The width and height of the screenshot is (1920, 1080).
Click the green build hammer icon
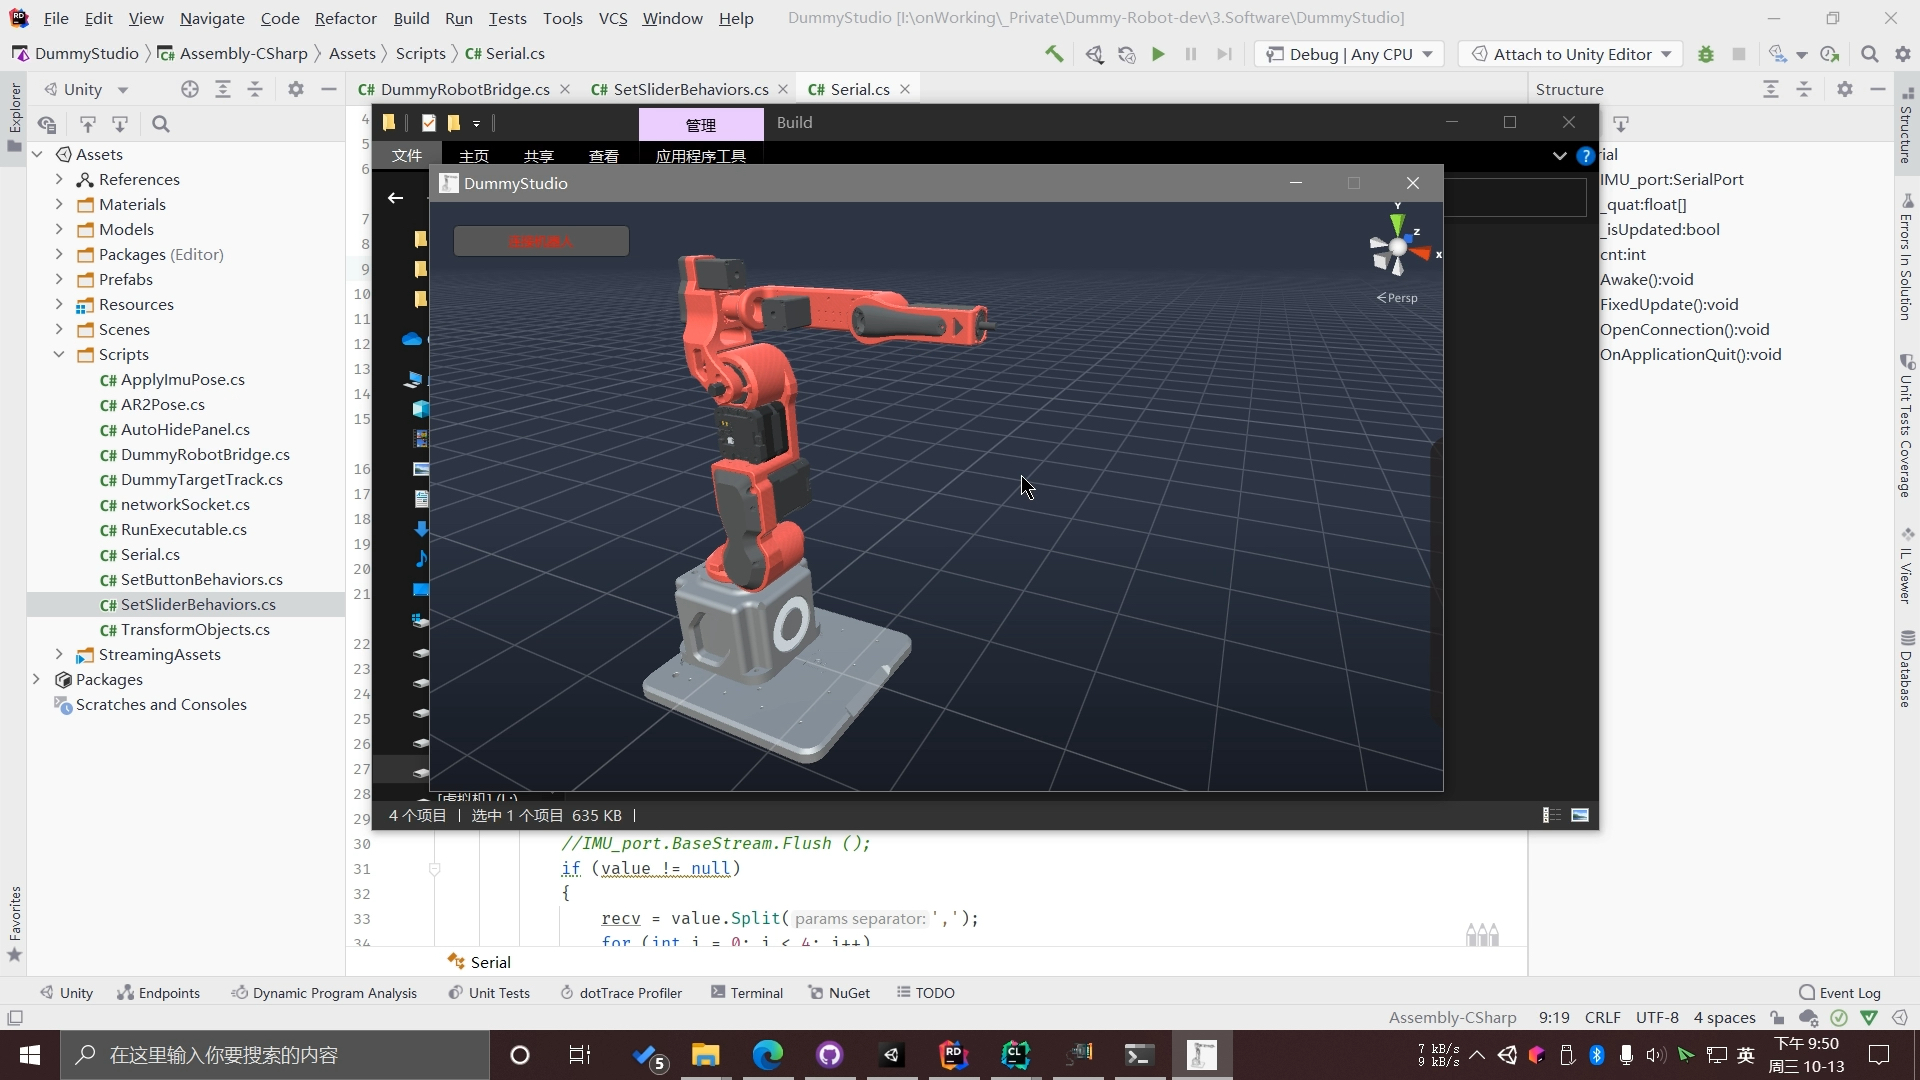coord(1054,54)
